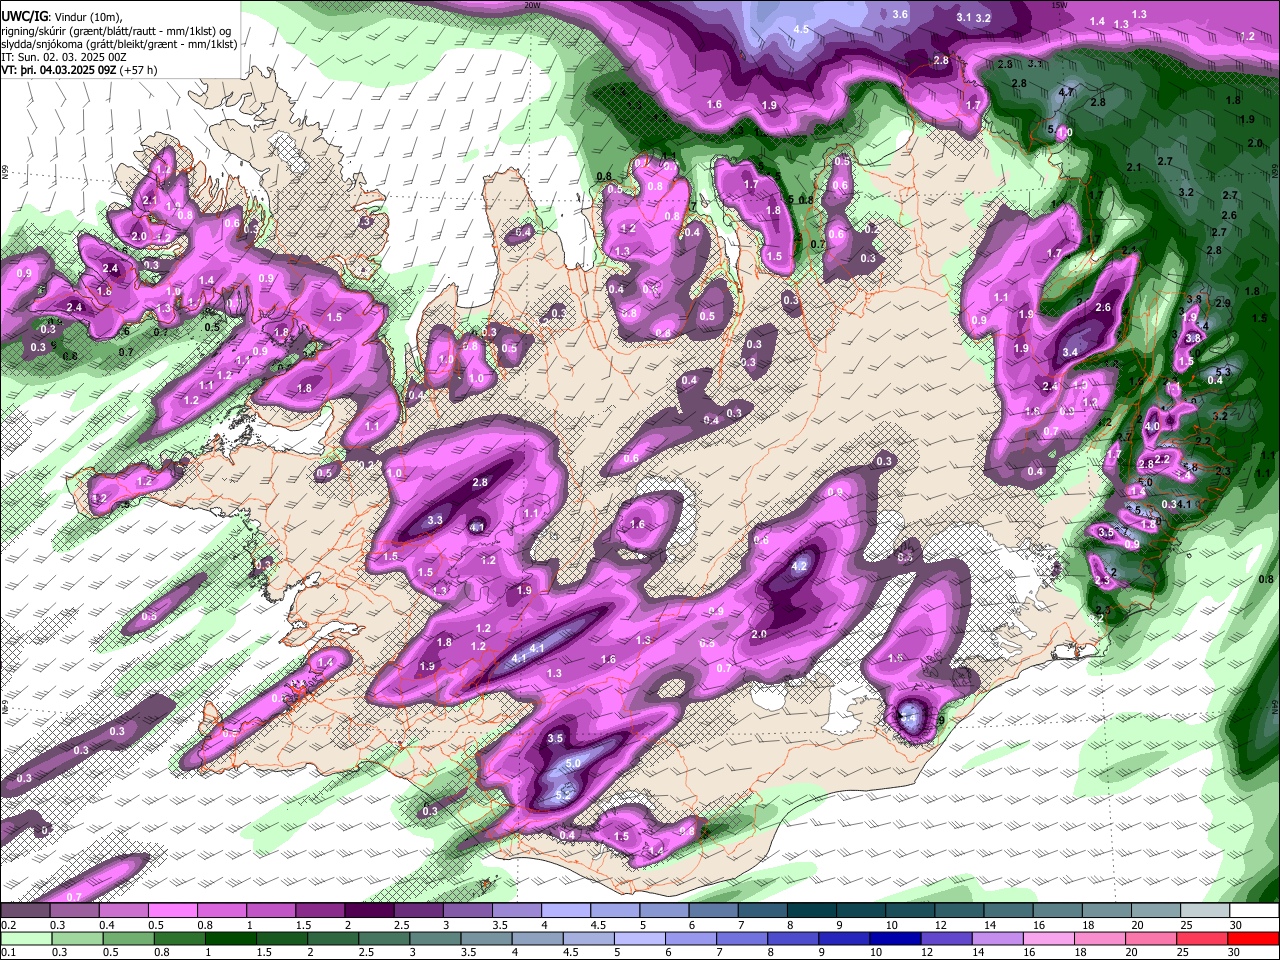Select the white swatch above 30 in the snow legend

pos(1255,911)
